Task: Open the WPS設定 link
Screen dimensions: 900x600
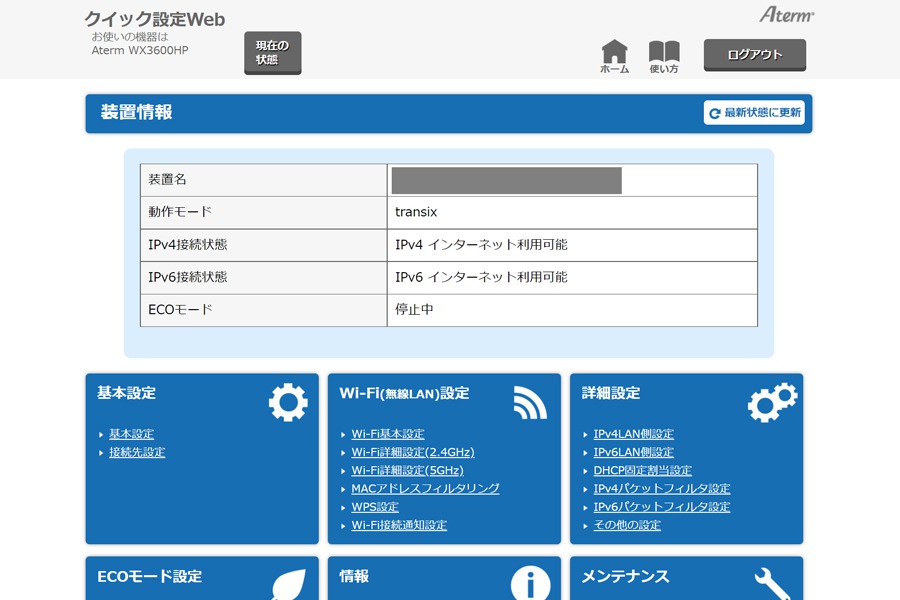Action: click(x=375, y=507)
